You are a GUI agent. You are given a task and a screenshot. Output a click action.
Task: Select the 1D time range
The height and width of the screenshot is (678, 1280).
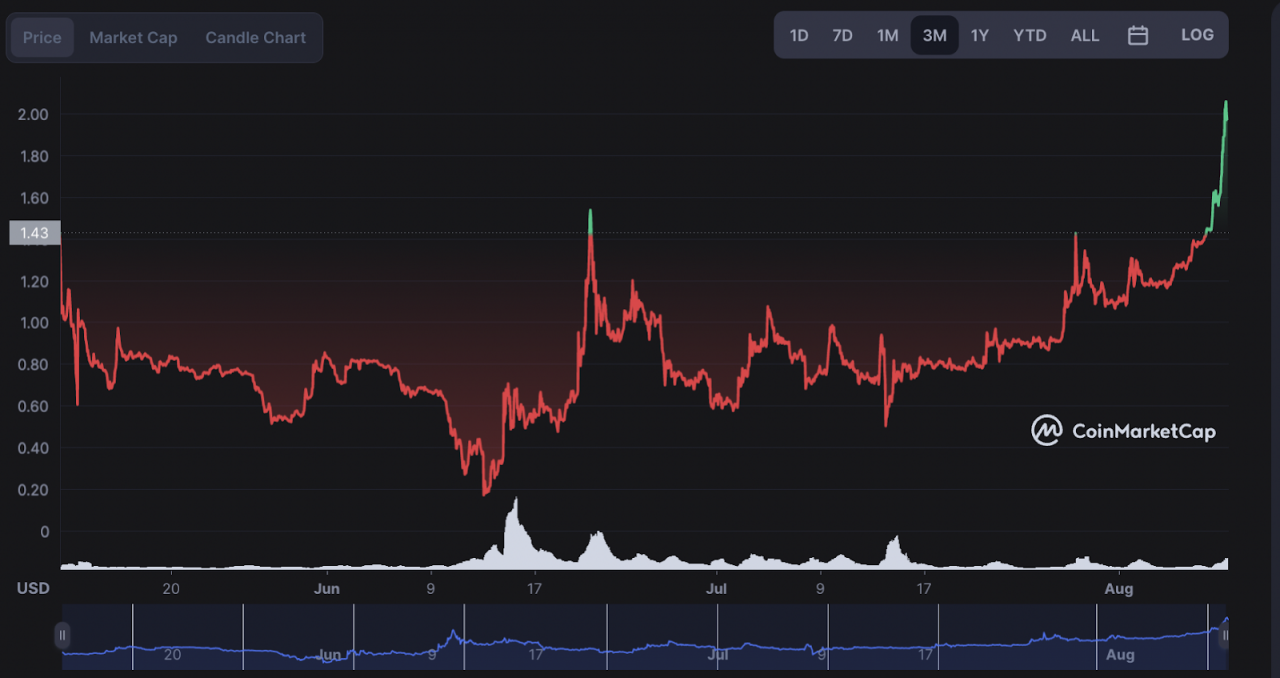(799, 35)
